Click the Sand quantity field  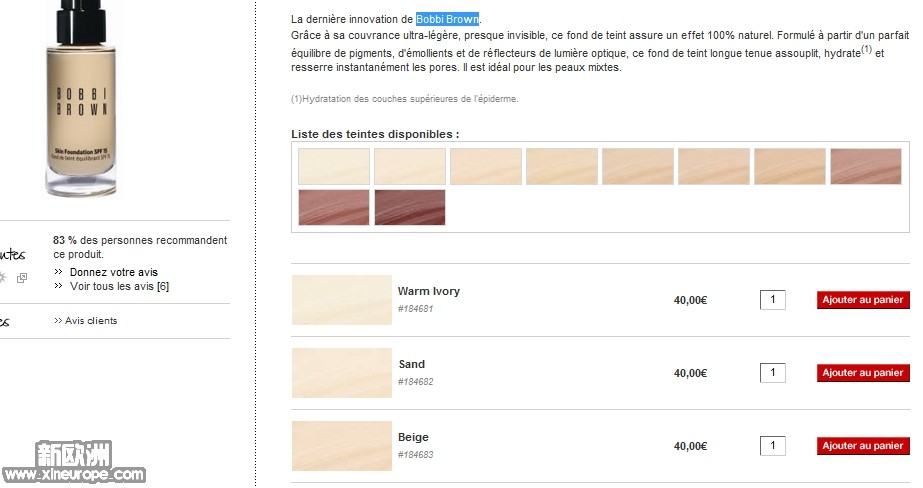click(773, 373)
